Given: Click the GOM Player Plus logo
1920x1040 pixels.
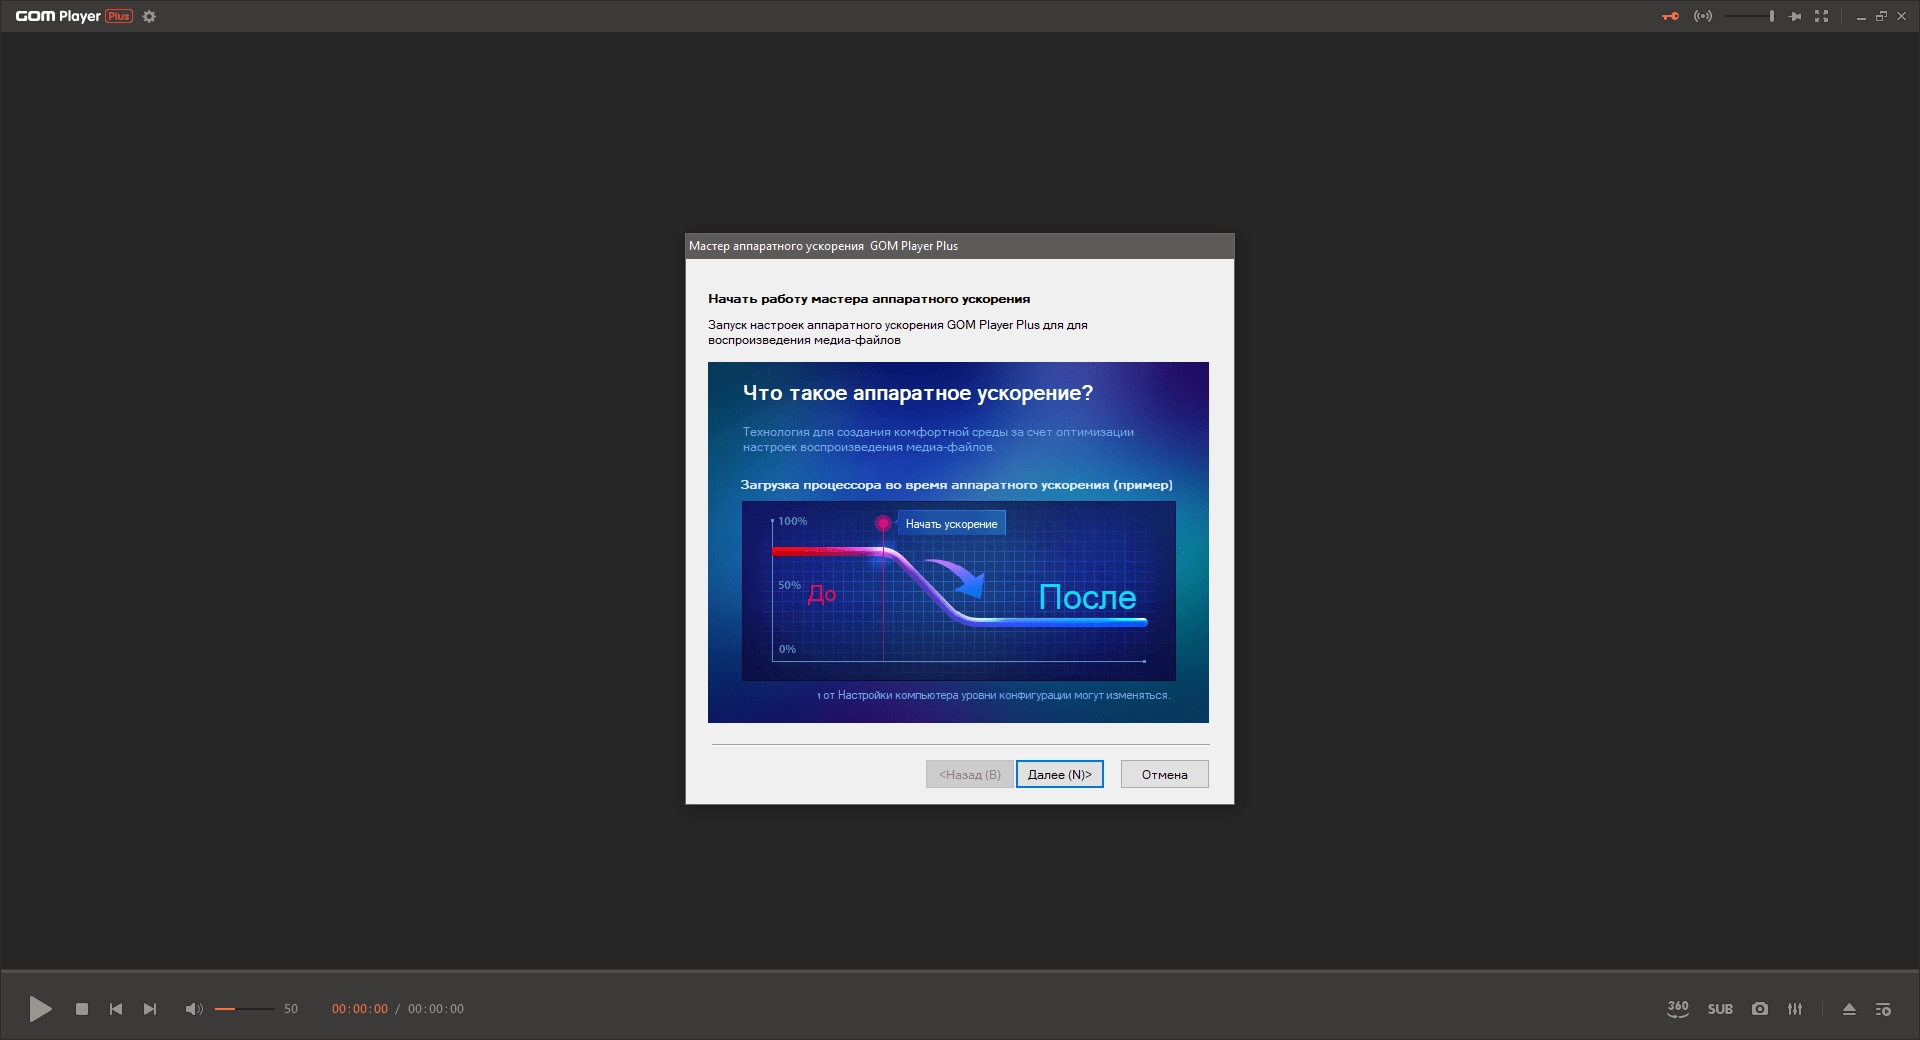Looking at the screenshot, I should pos(74,16).
